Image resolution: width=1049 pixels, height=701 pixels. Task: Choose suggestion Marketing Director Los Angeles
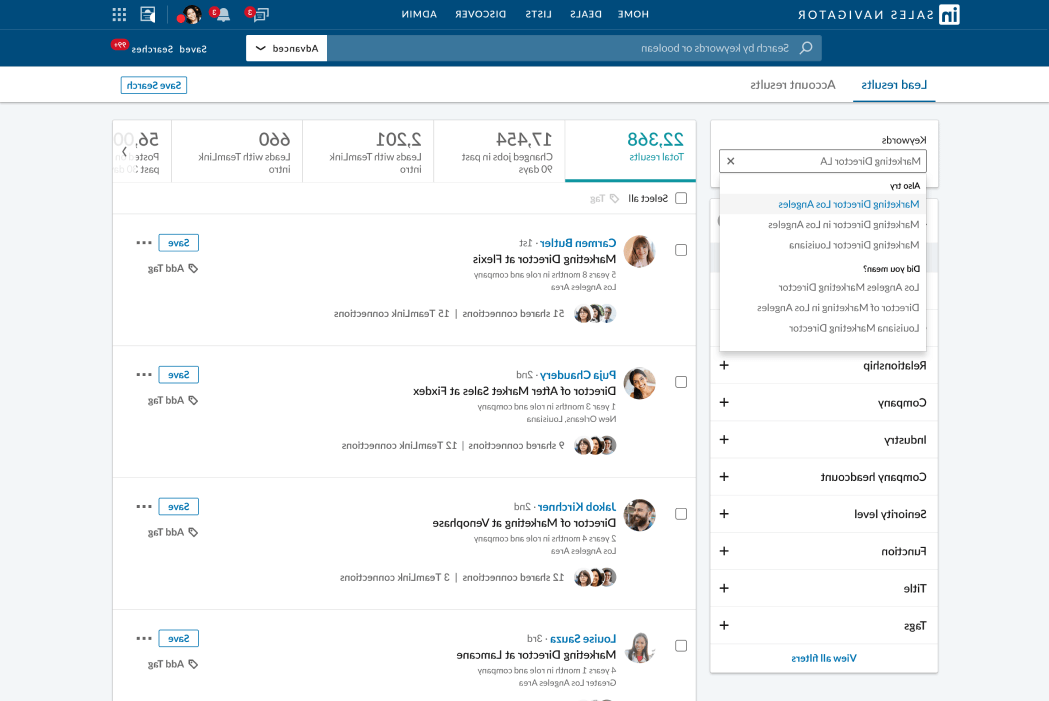(x=823, y=204)
